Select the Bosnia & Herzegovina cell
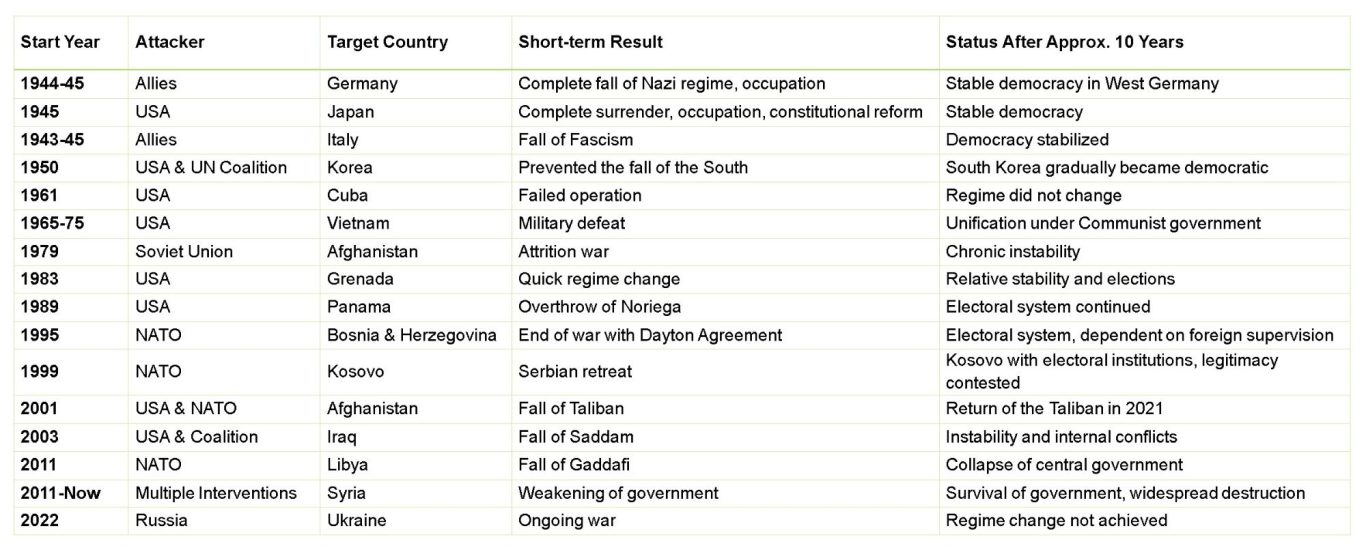The image size is (1366, 550). (411, 335)
